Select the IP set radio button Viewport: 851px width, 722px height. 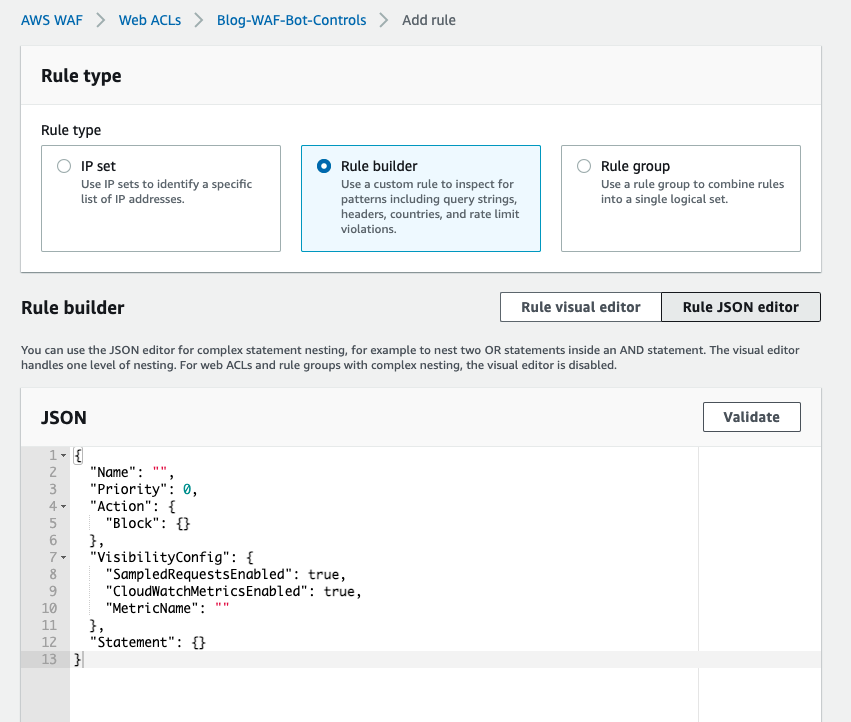(x=64, y=166)
